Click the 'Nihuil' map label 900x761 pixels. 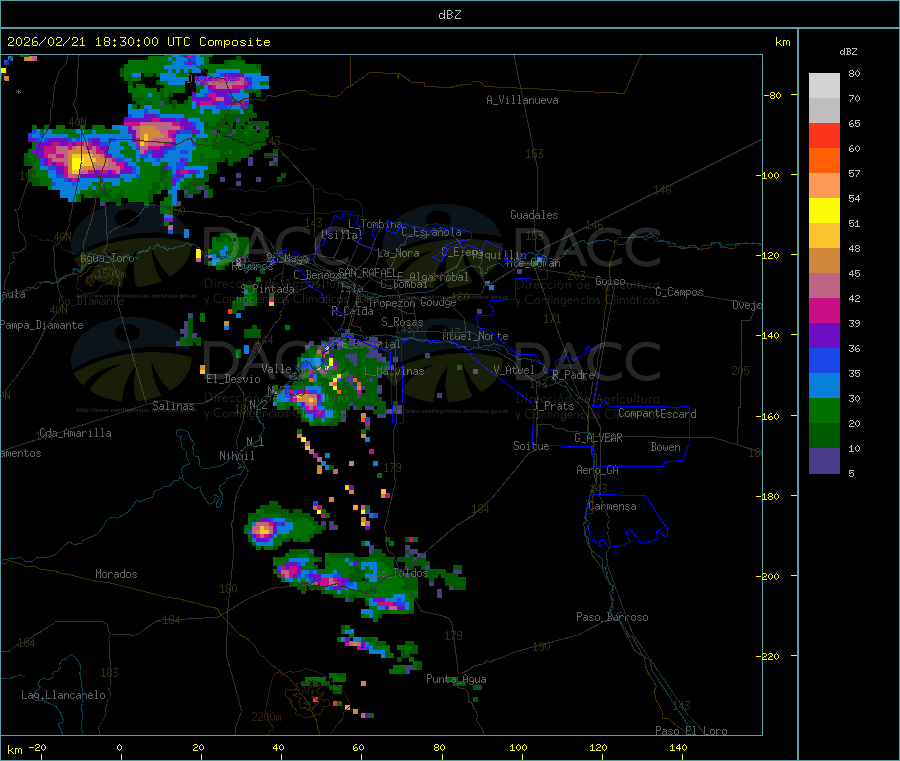pyautogui.click(x=237, y=456)
